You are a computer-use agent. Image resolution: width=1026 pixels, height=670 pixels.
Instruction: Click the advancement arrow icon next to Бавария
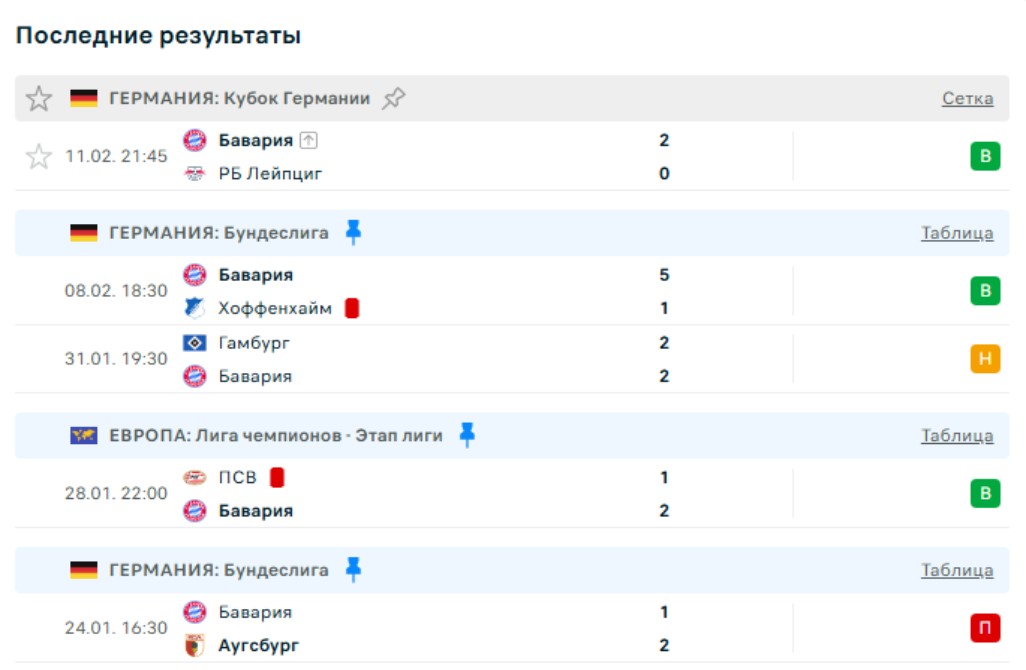point(308,141)
